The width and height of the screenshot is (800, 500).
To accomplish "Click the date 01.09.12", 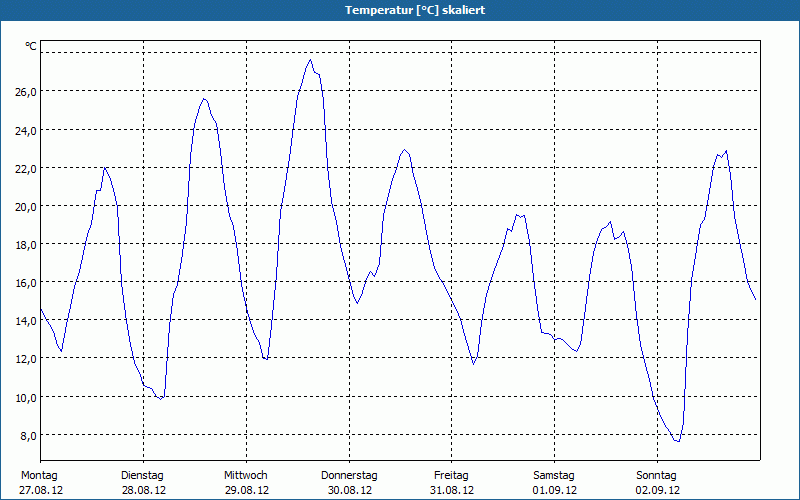I will tap(555, 490).
